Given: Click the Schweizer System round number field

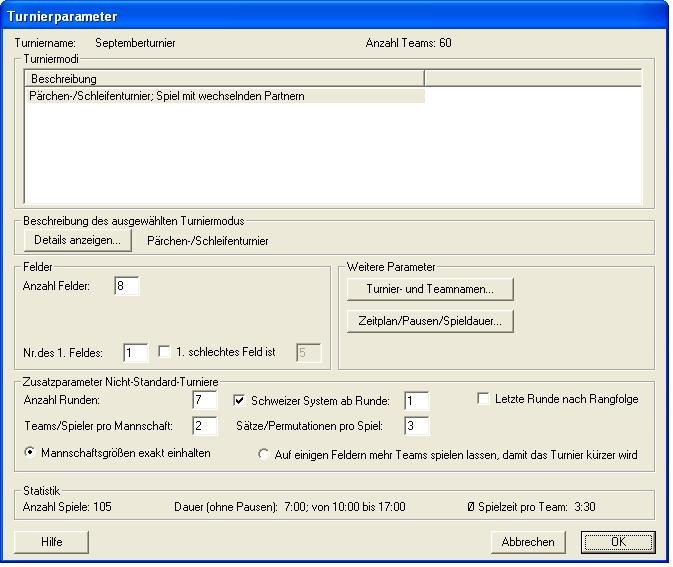Looking at the screenshot, I should (x=416, y=400).
